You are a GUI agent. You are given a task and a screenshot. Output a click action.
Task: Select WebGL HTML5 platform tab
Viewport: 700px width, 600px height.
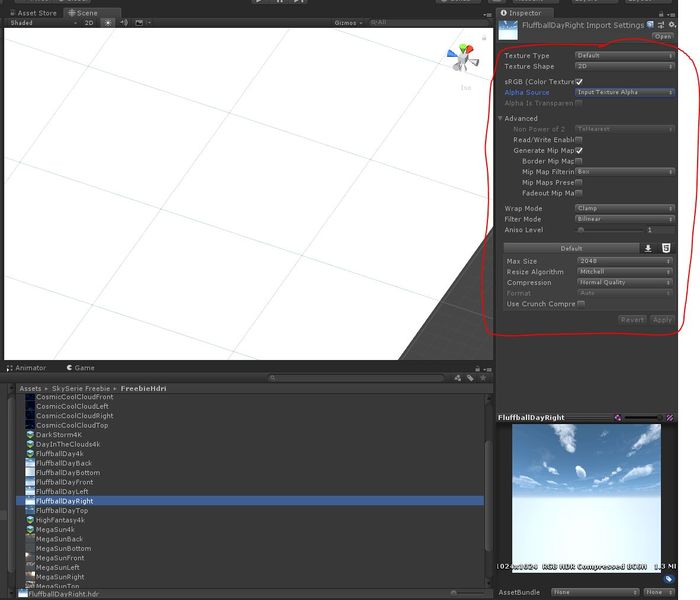tap(666, 248)
